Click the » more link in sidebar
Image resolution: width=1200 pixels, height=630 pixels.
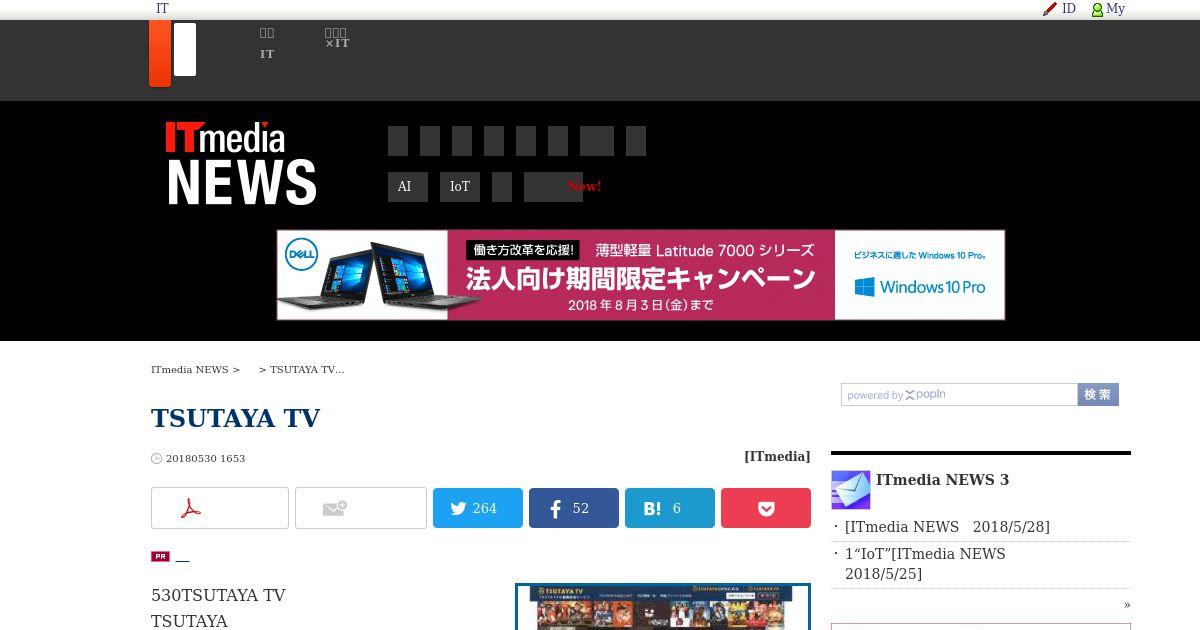tap(1127, 604)
